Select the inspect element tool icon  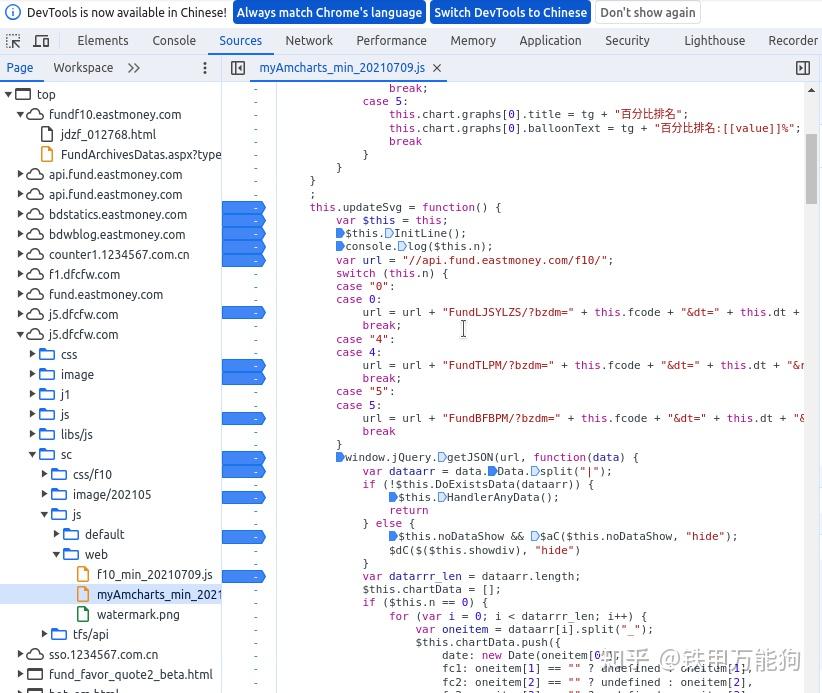[14, 40]
